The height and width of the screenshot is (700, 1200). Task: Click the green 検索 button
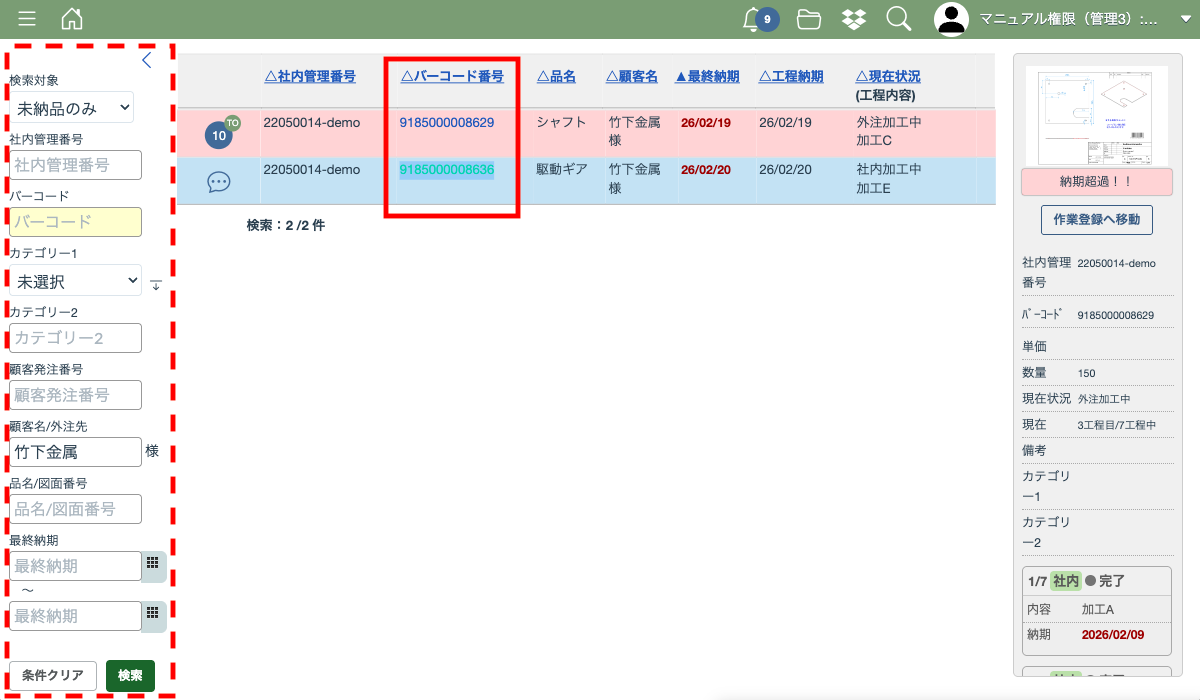130,676
